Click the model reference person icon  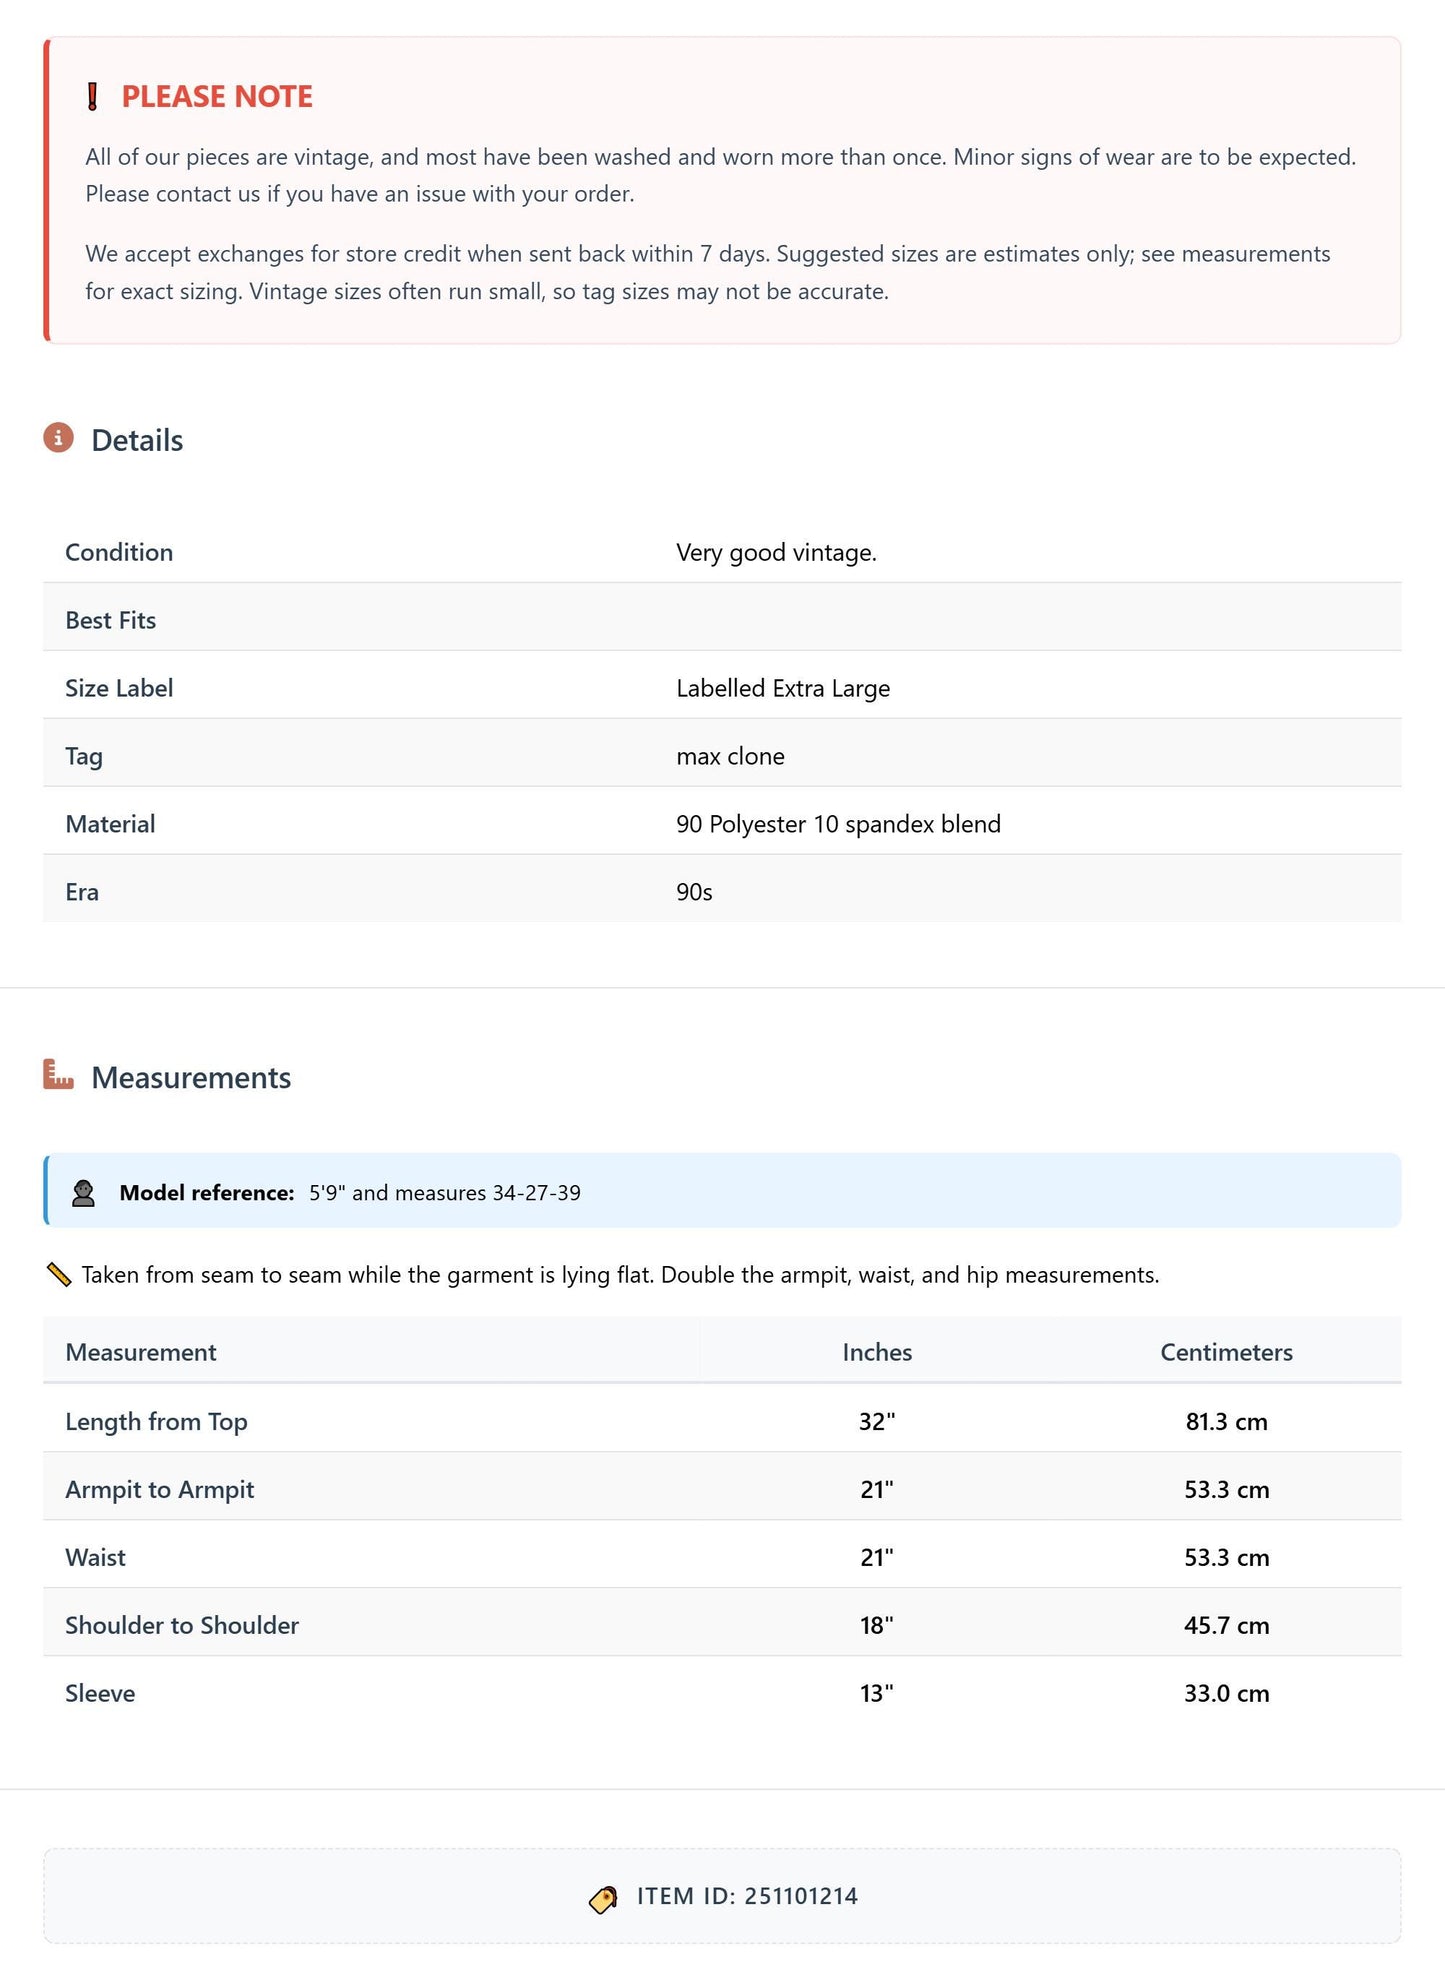pos(84,1193)
